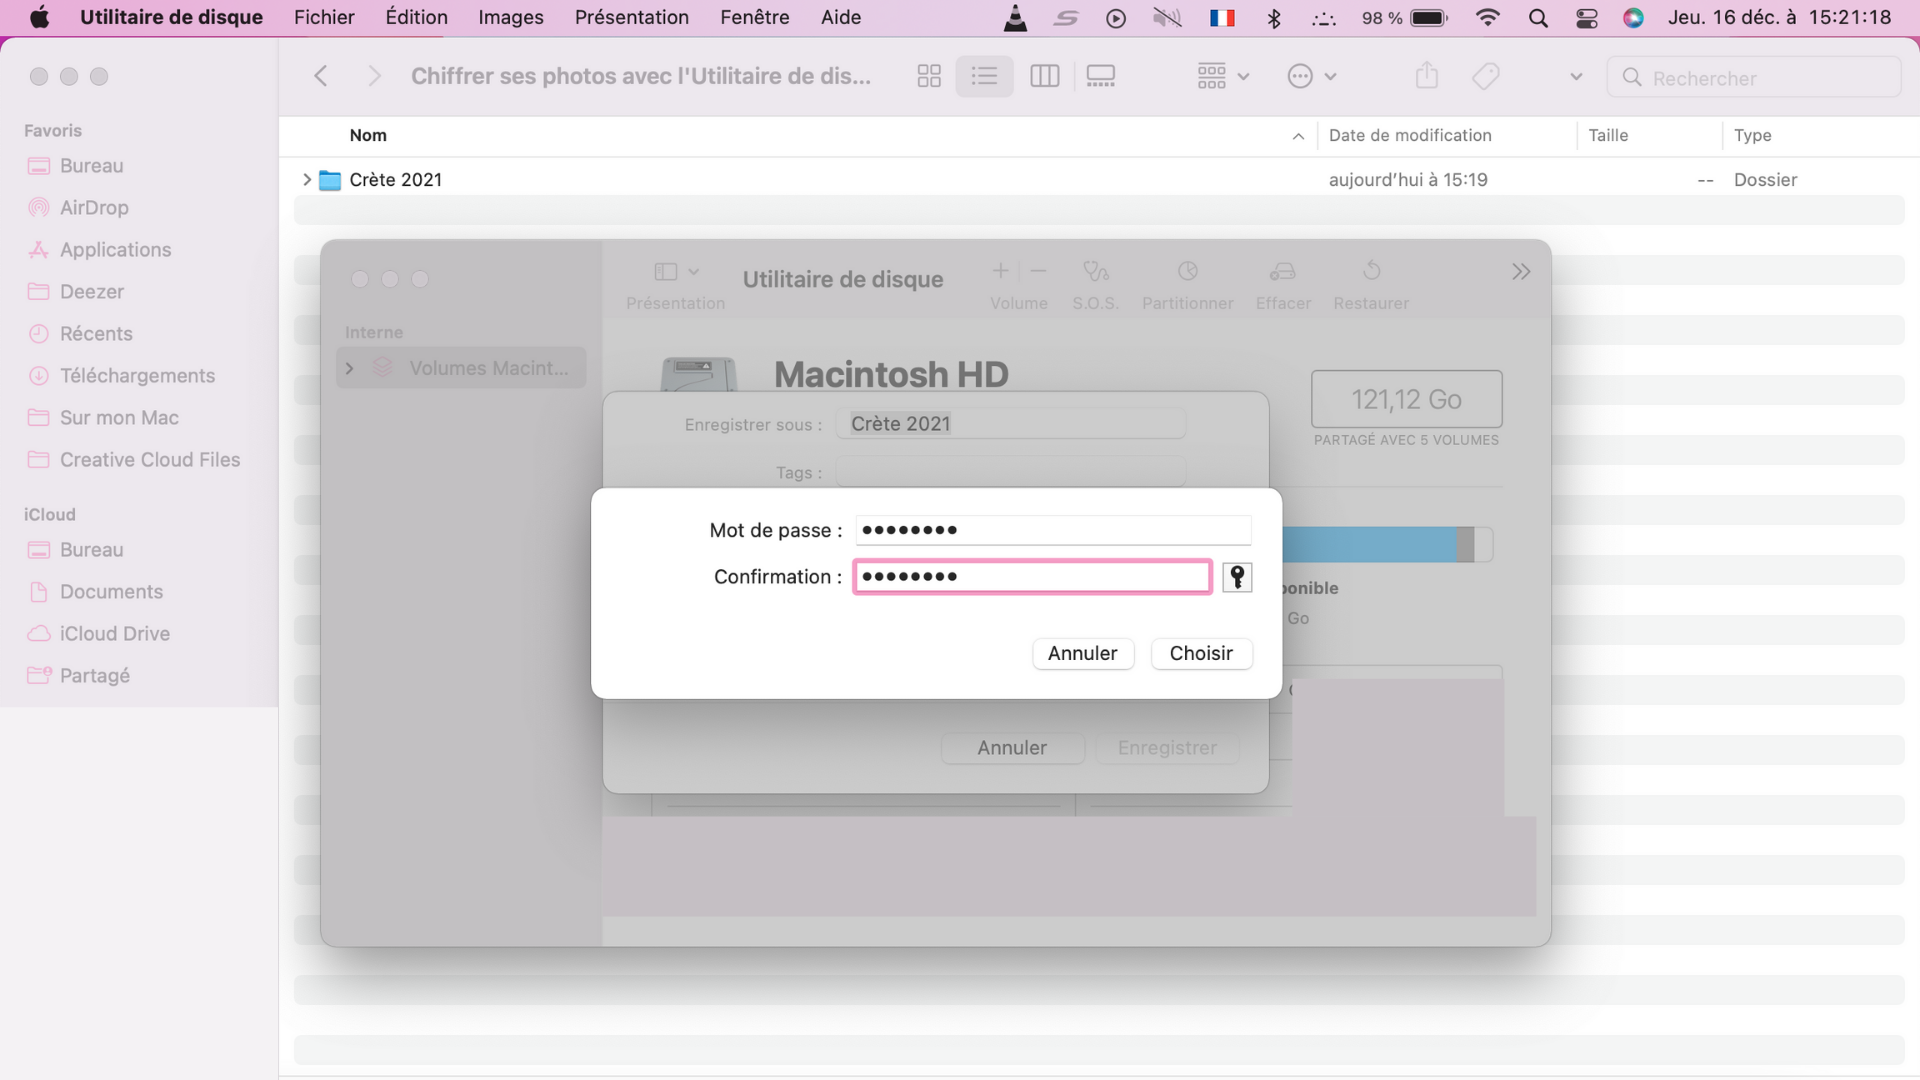
Task: Switch Finder to column view
Action: tap(1044, 76)
